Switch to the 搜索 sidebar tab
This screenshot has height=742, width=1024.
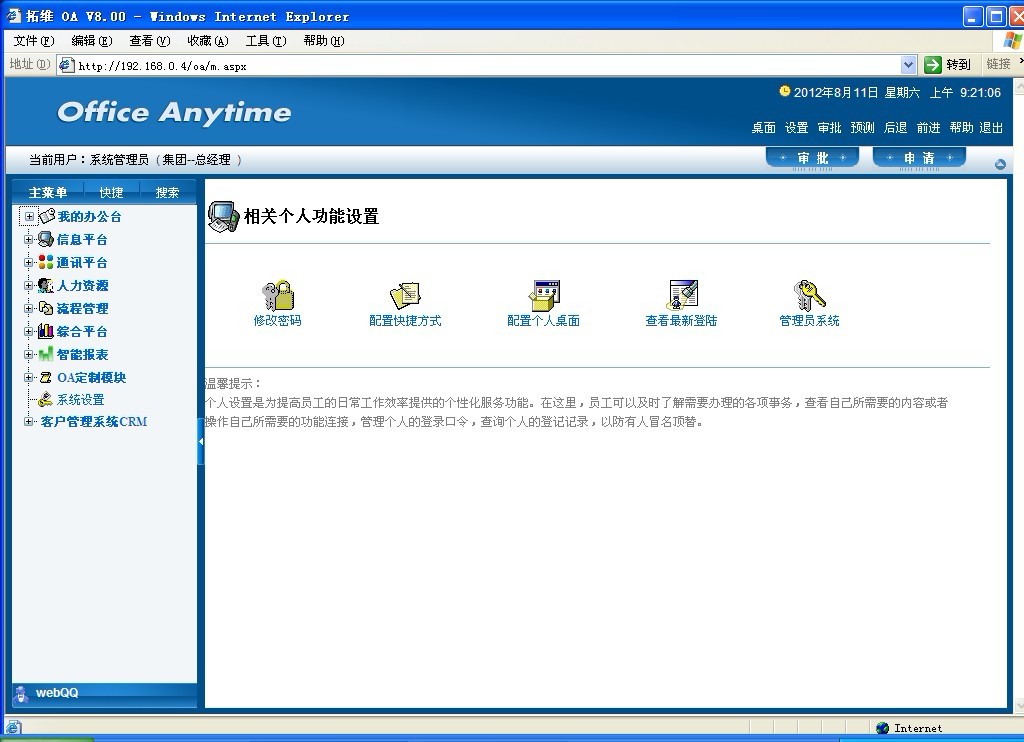pos(167,193)
